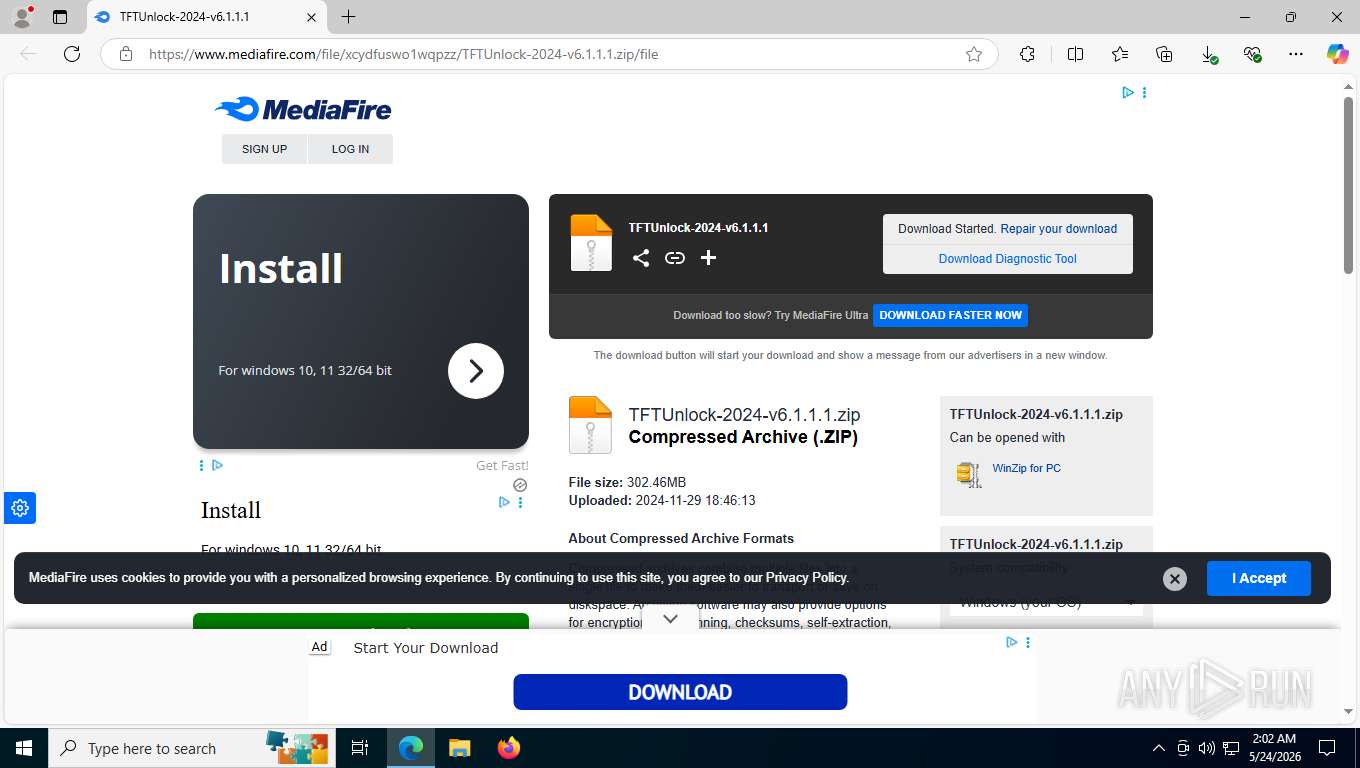Close the TFTUnlock browser tab

point(311,17)
